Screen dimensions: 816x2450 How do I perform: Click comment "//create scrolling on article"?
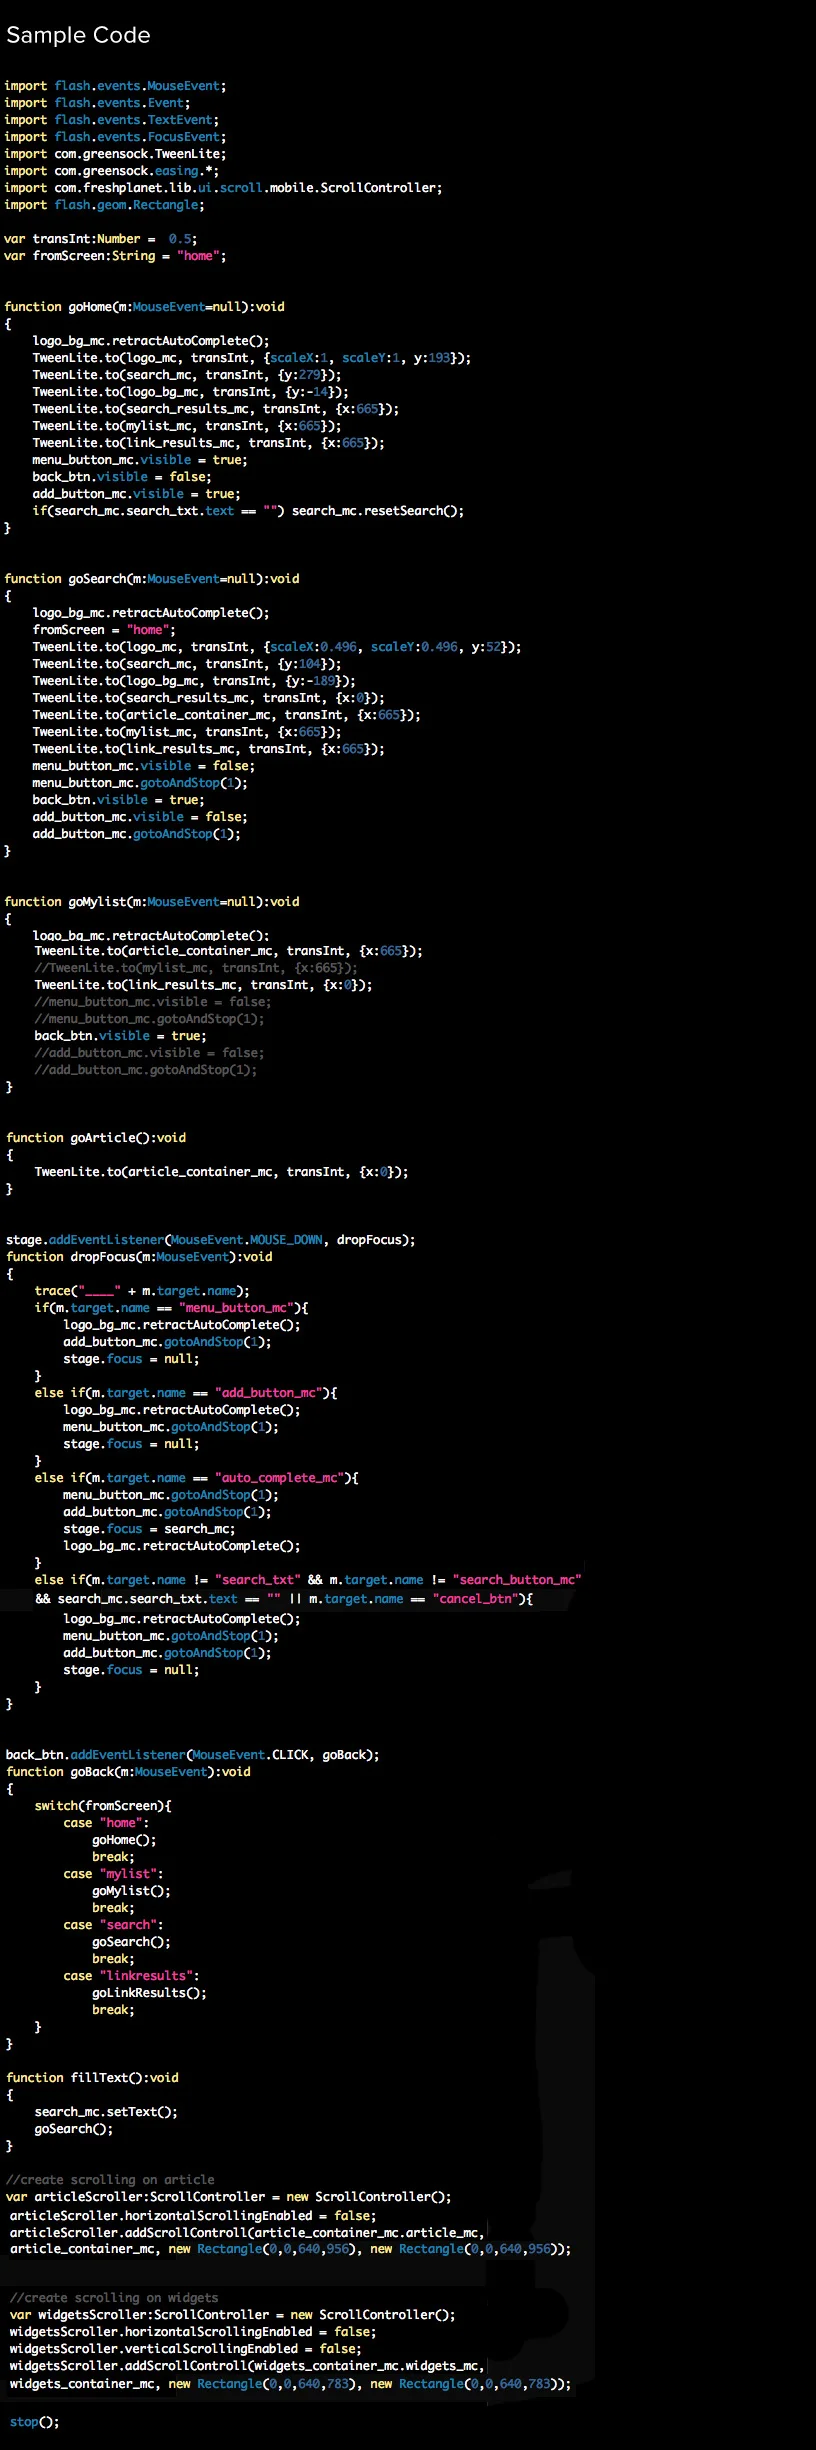[x=110, y=2180]
